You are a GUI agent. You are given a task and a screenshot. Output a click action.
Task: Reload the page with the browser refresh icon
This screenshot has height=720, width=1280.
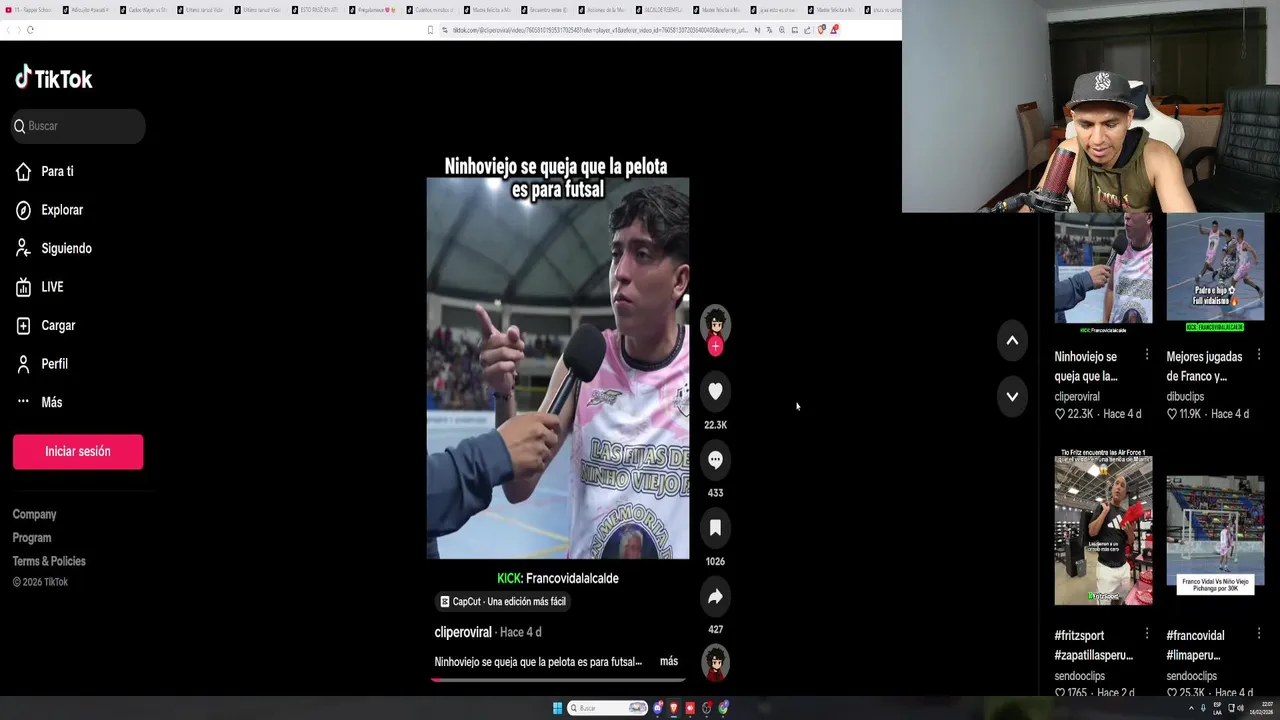point(30,30)
